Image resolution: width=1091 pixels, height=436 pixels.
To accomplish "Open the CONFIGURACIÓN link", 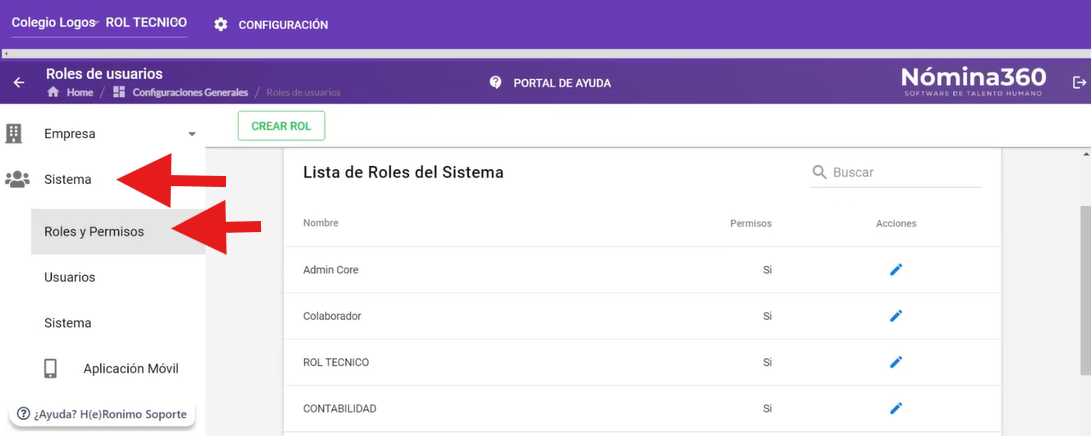I will click(x=283, y=25).
